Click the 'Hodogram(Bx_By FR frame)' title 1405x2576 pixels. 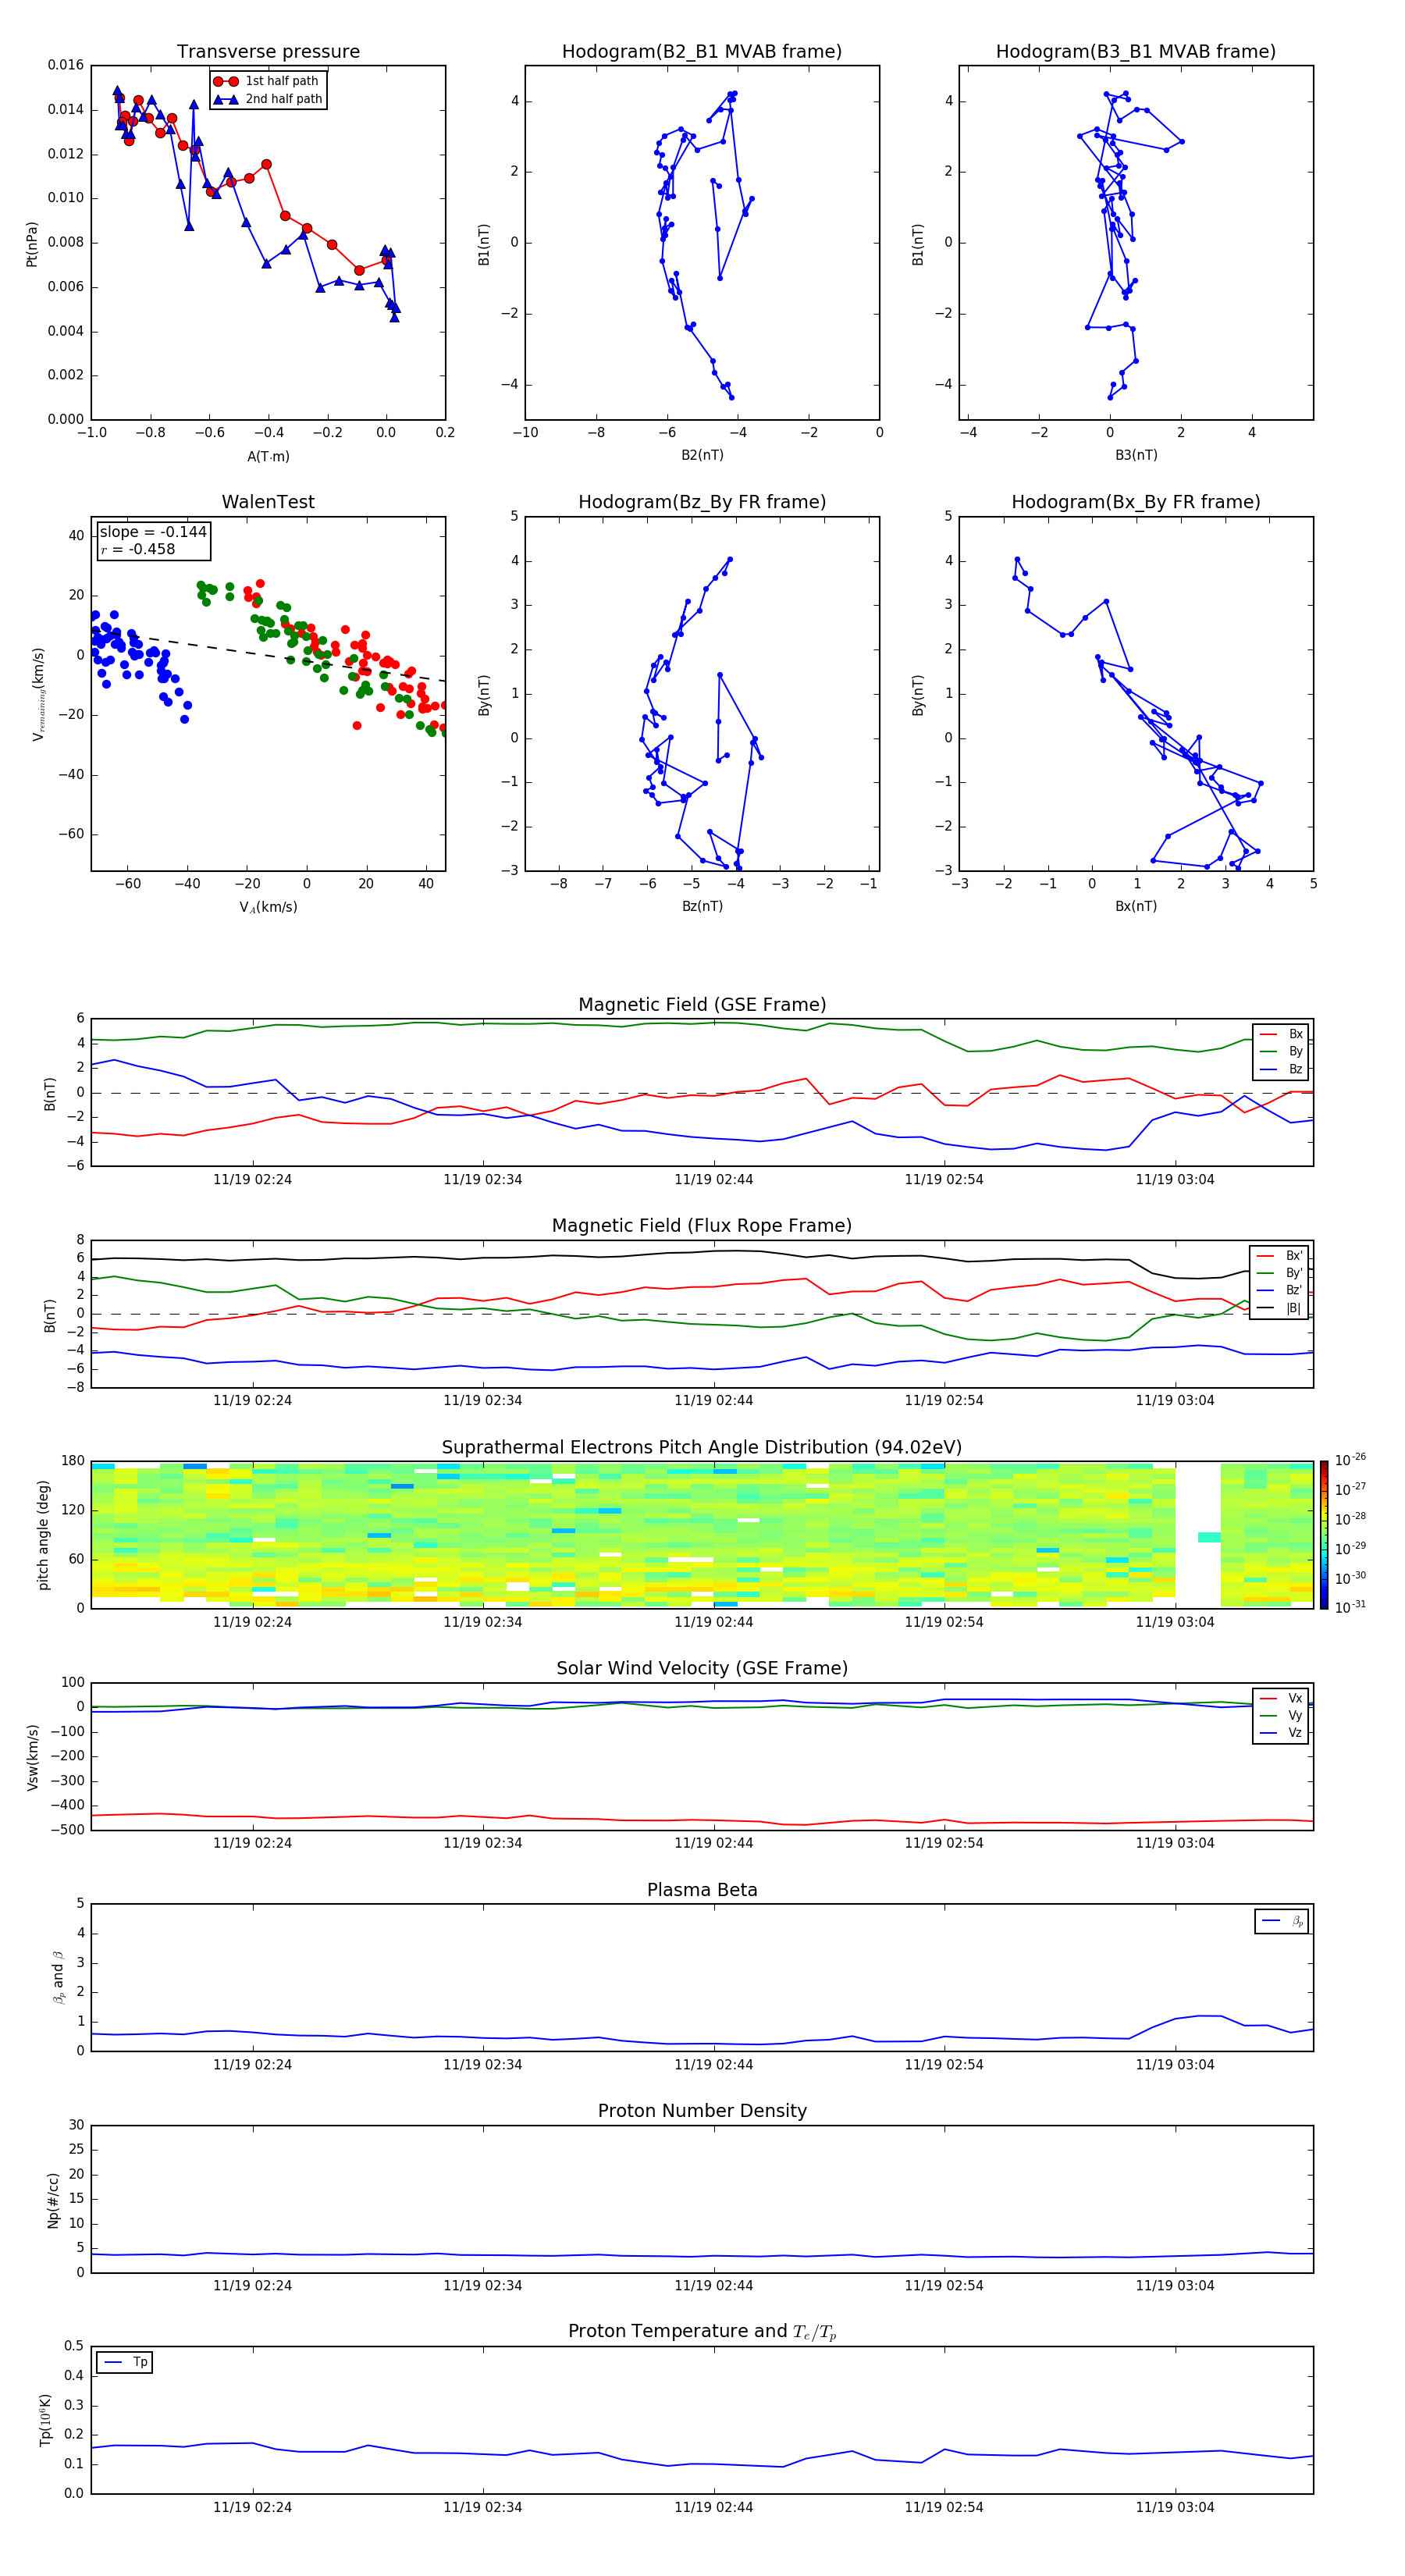tap(1136, 502)
